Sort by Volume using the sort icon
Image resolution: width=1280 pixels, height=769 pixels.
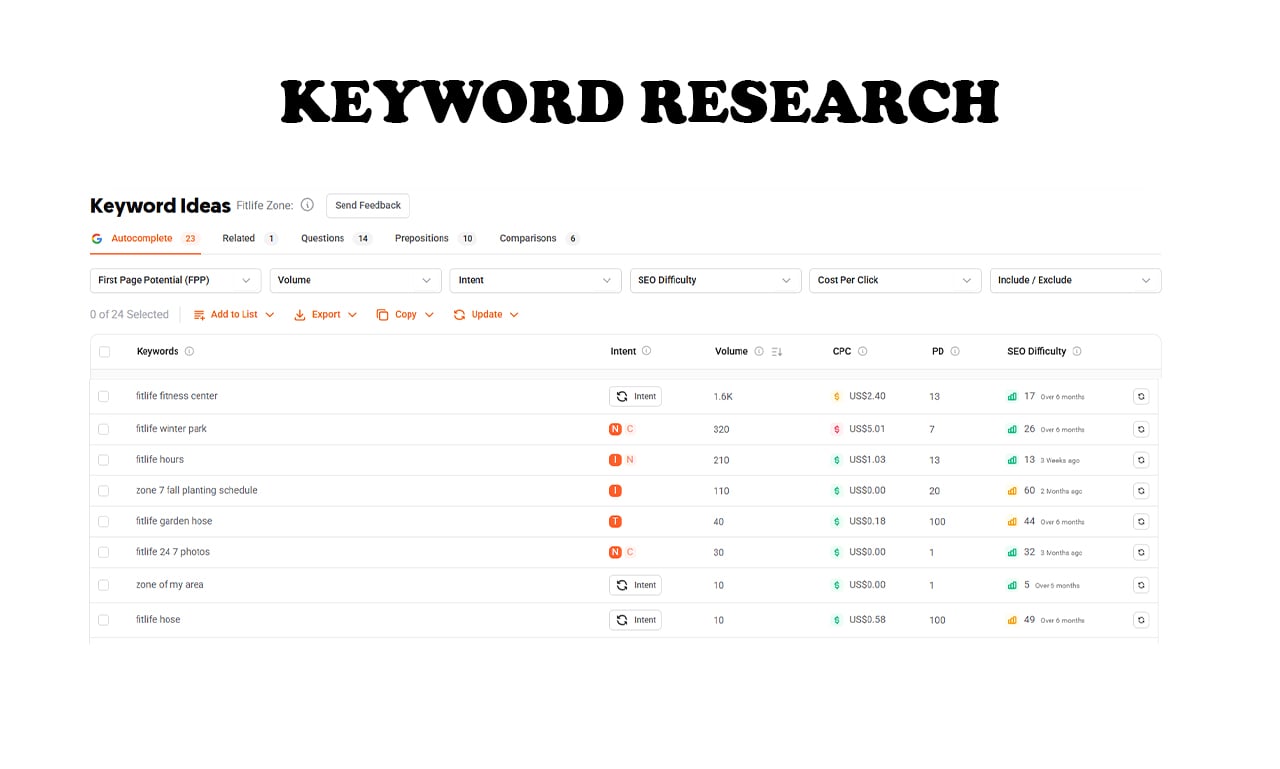click(777, 352)
